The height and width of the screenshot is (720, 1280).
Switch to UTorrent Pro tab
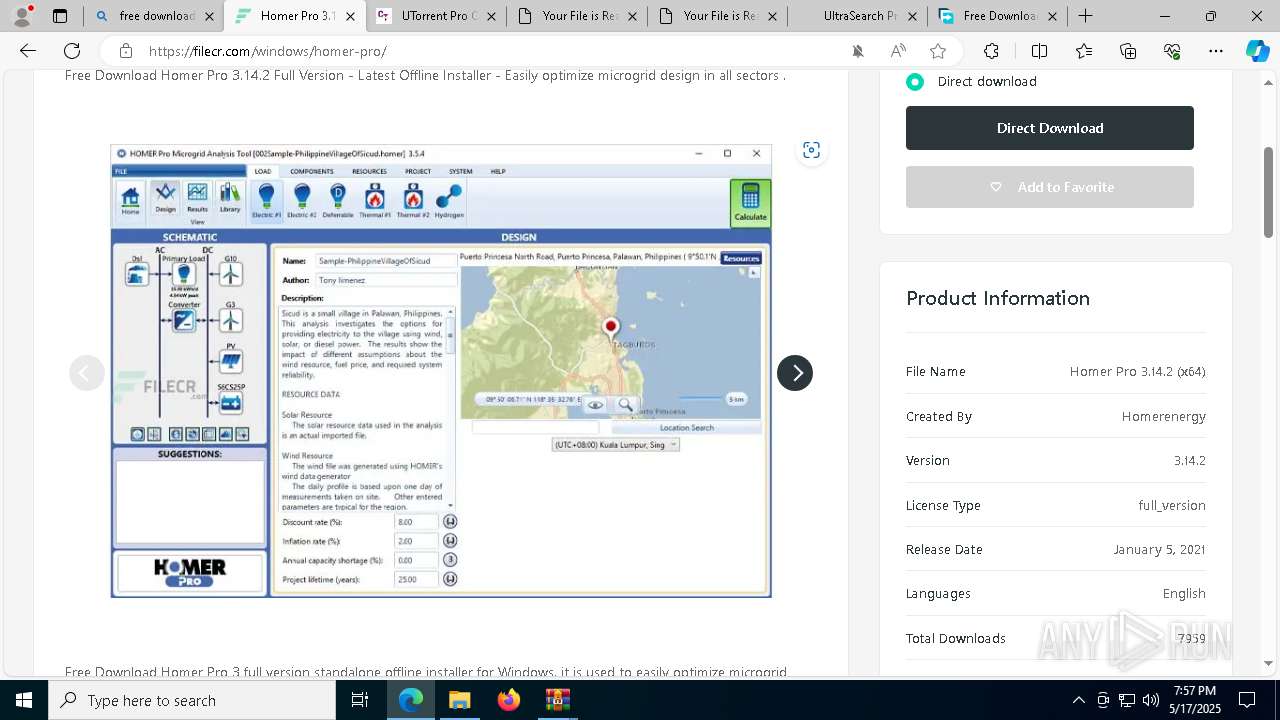pos(436,16)
